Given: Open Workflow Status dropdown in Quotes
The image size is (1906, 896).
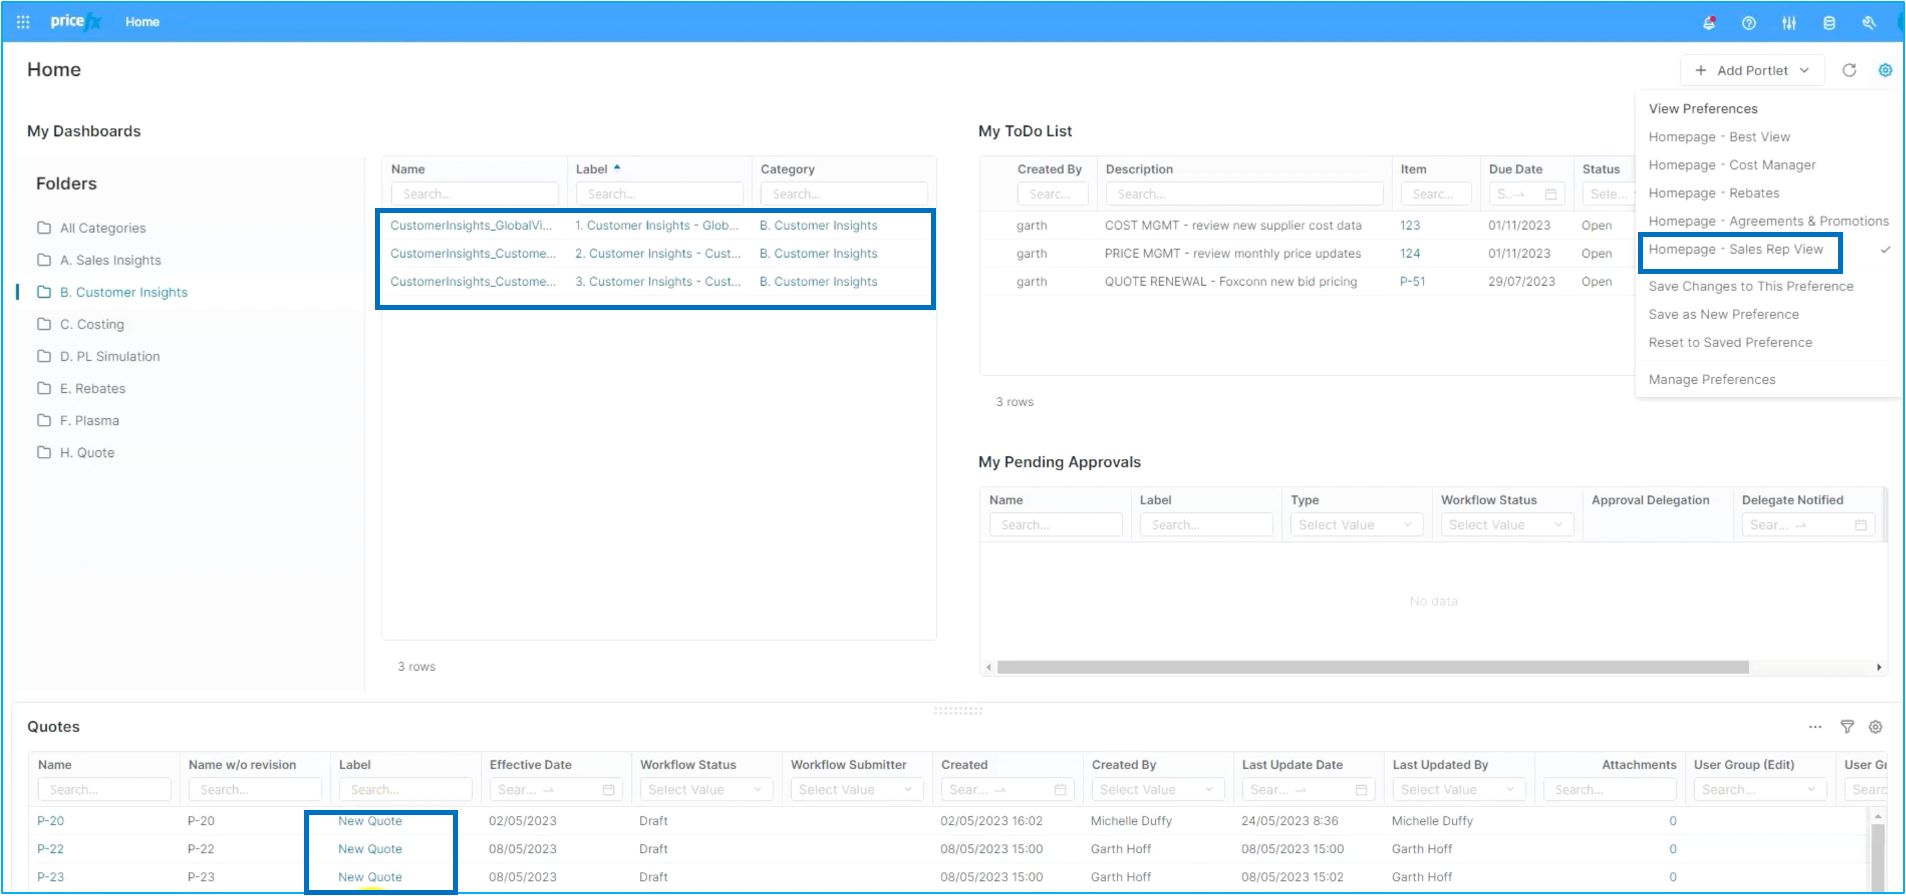Looking at the screenshot, I should tap(705, 790).
